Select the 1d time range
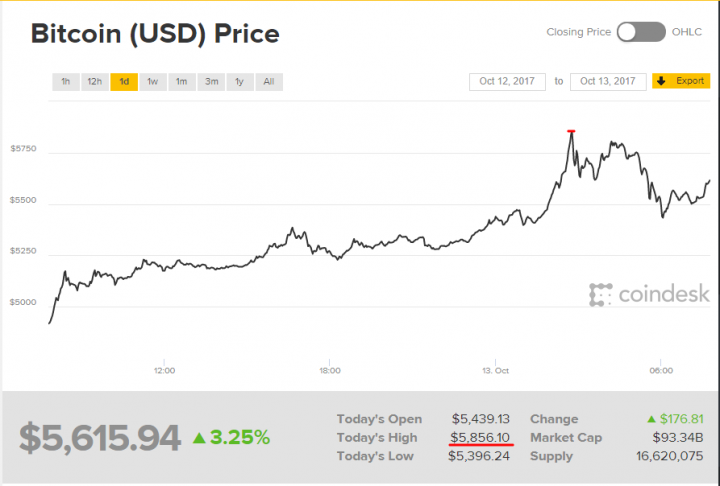The image size is (720, 486). click(x=124, y=81)
